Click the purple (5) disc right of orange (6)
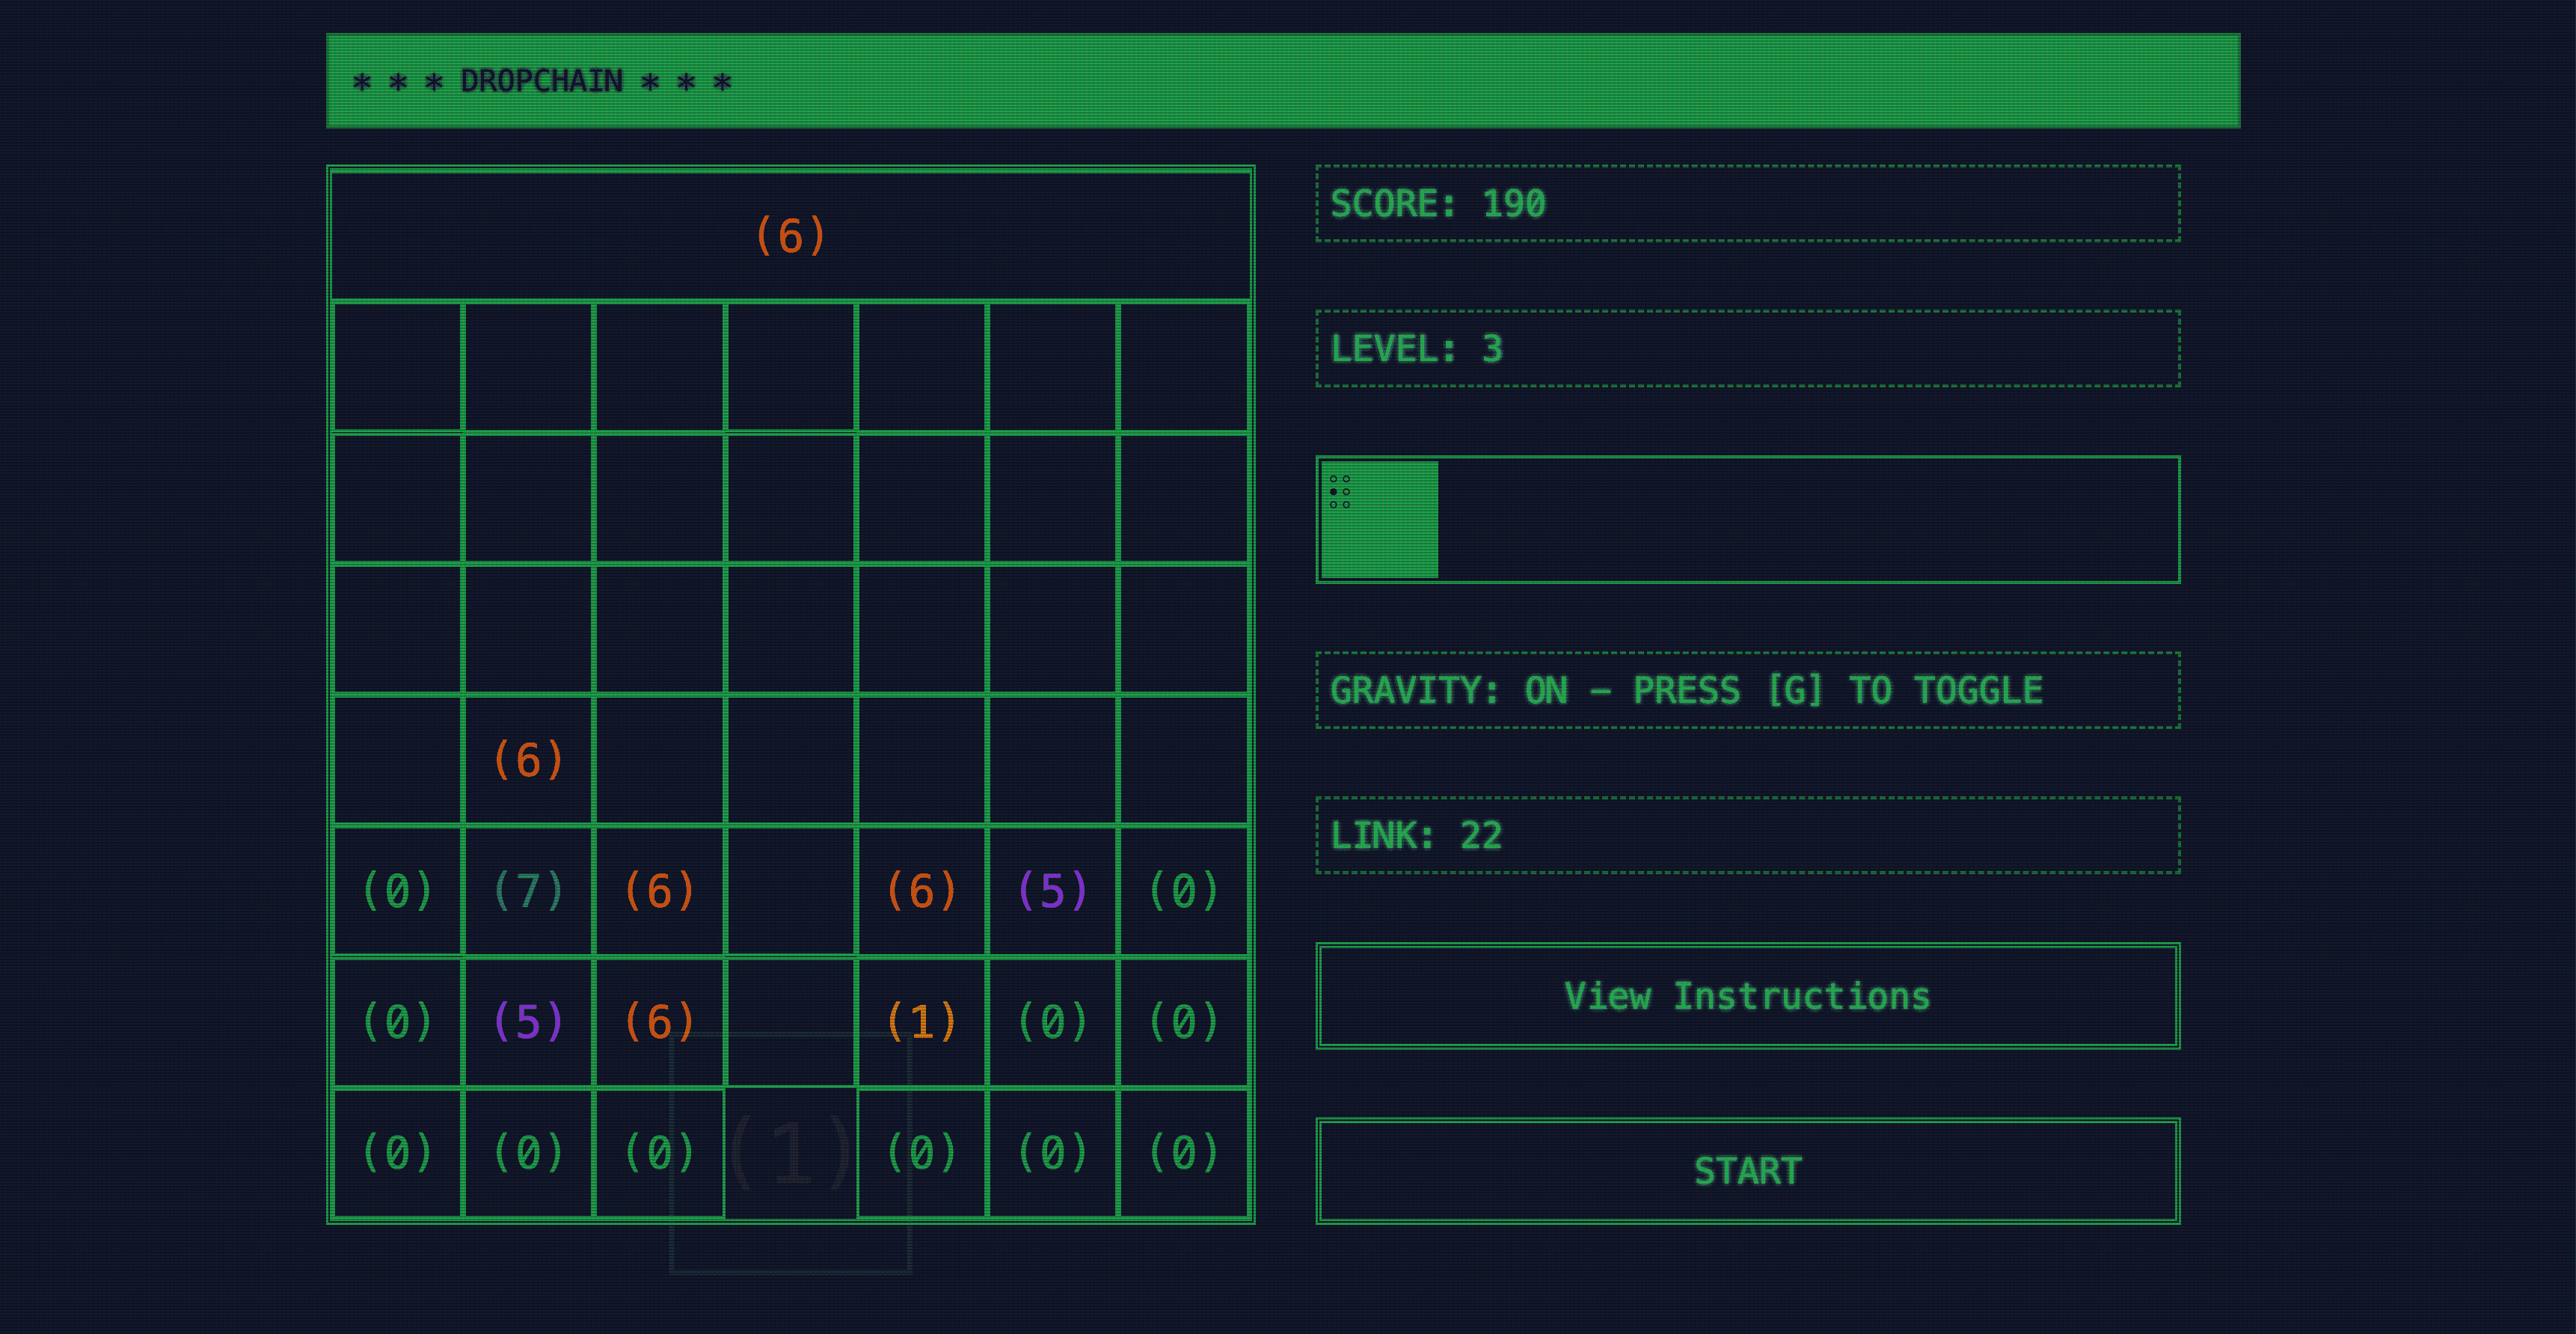 coord(1052,891)
